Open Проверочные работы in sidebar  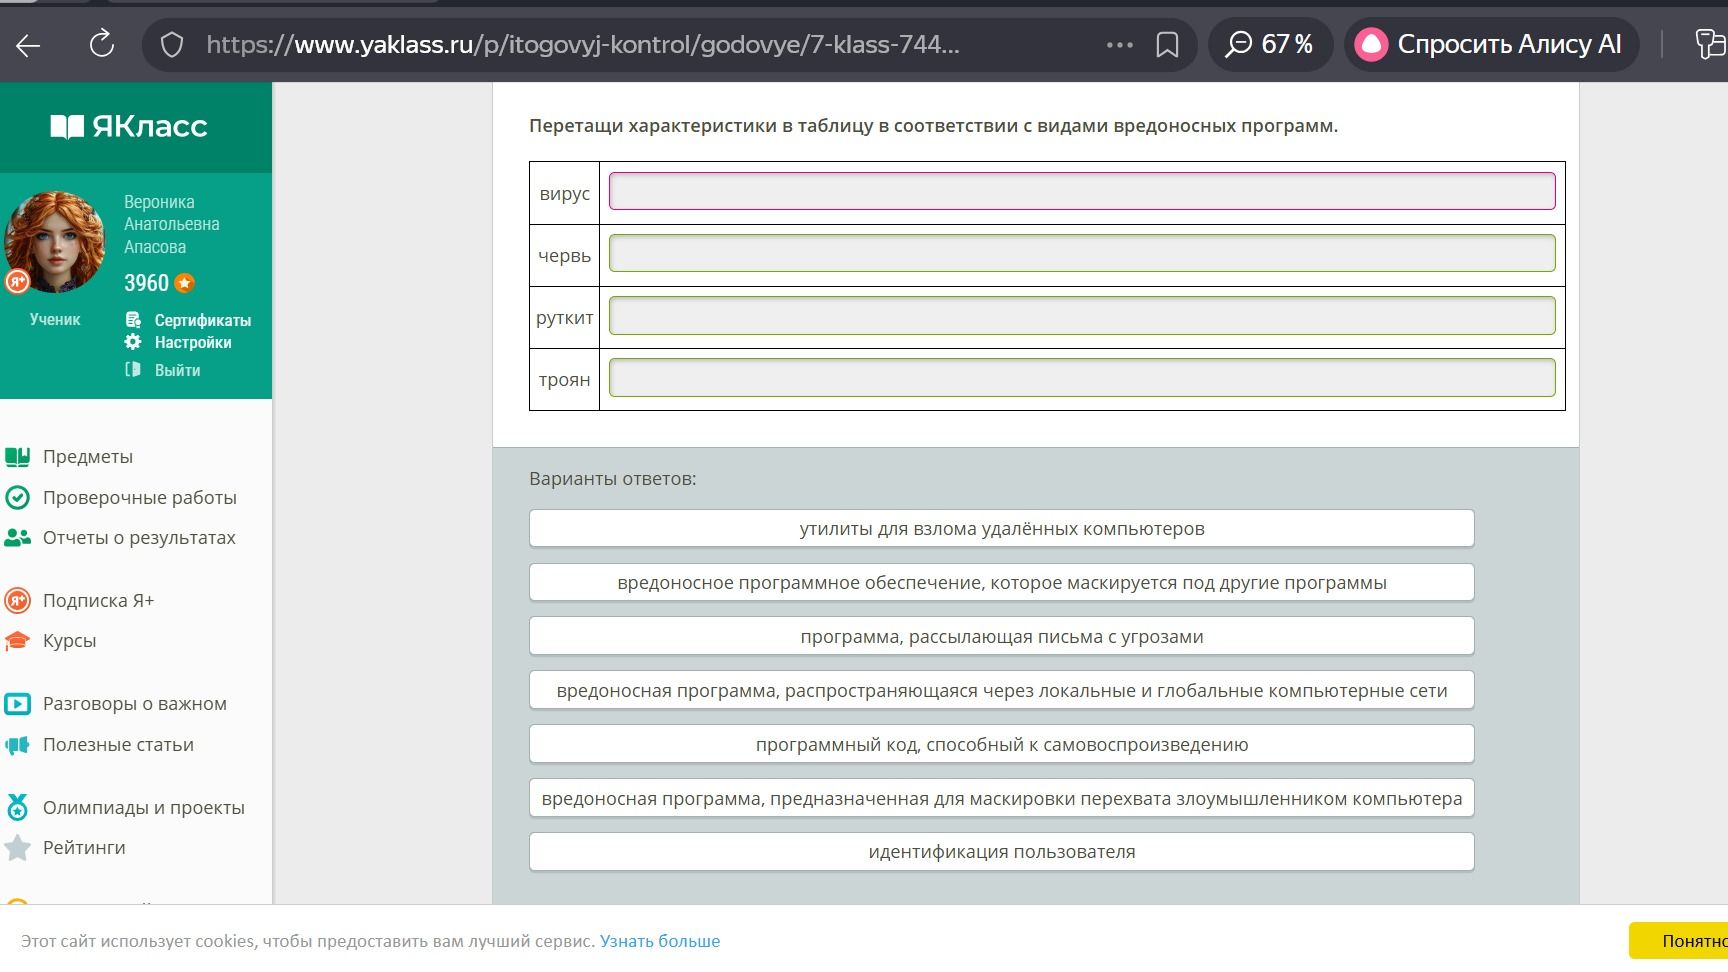pos(139,498)
